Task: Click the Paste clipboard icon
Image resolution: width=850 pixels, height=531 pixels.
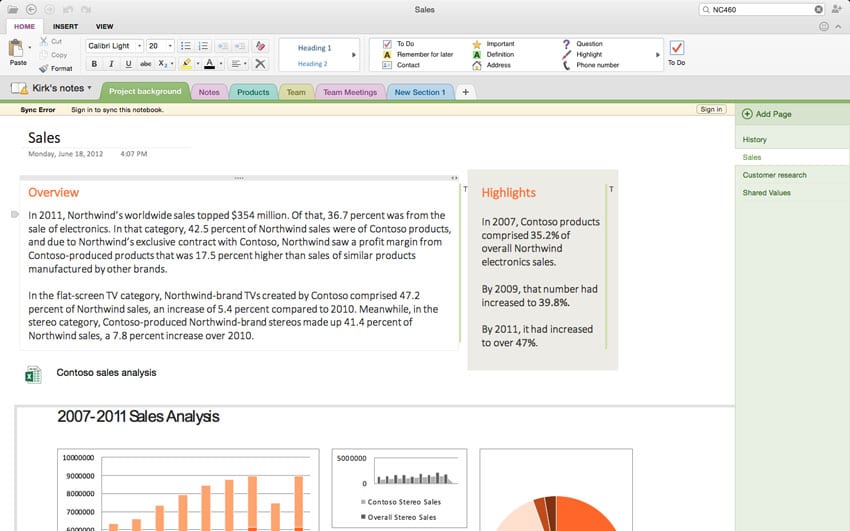Action: click(16, 49)
